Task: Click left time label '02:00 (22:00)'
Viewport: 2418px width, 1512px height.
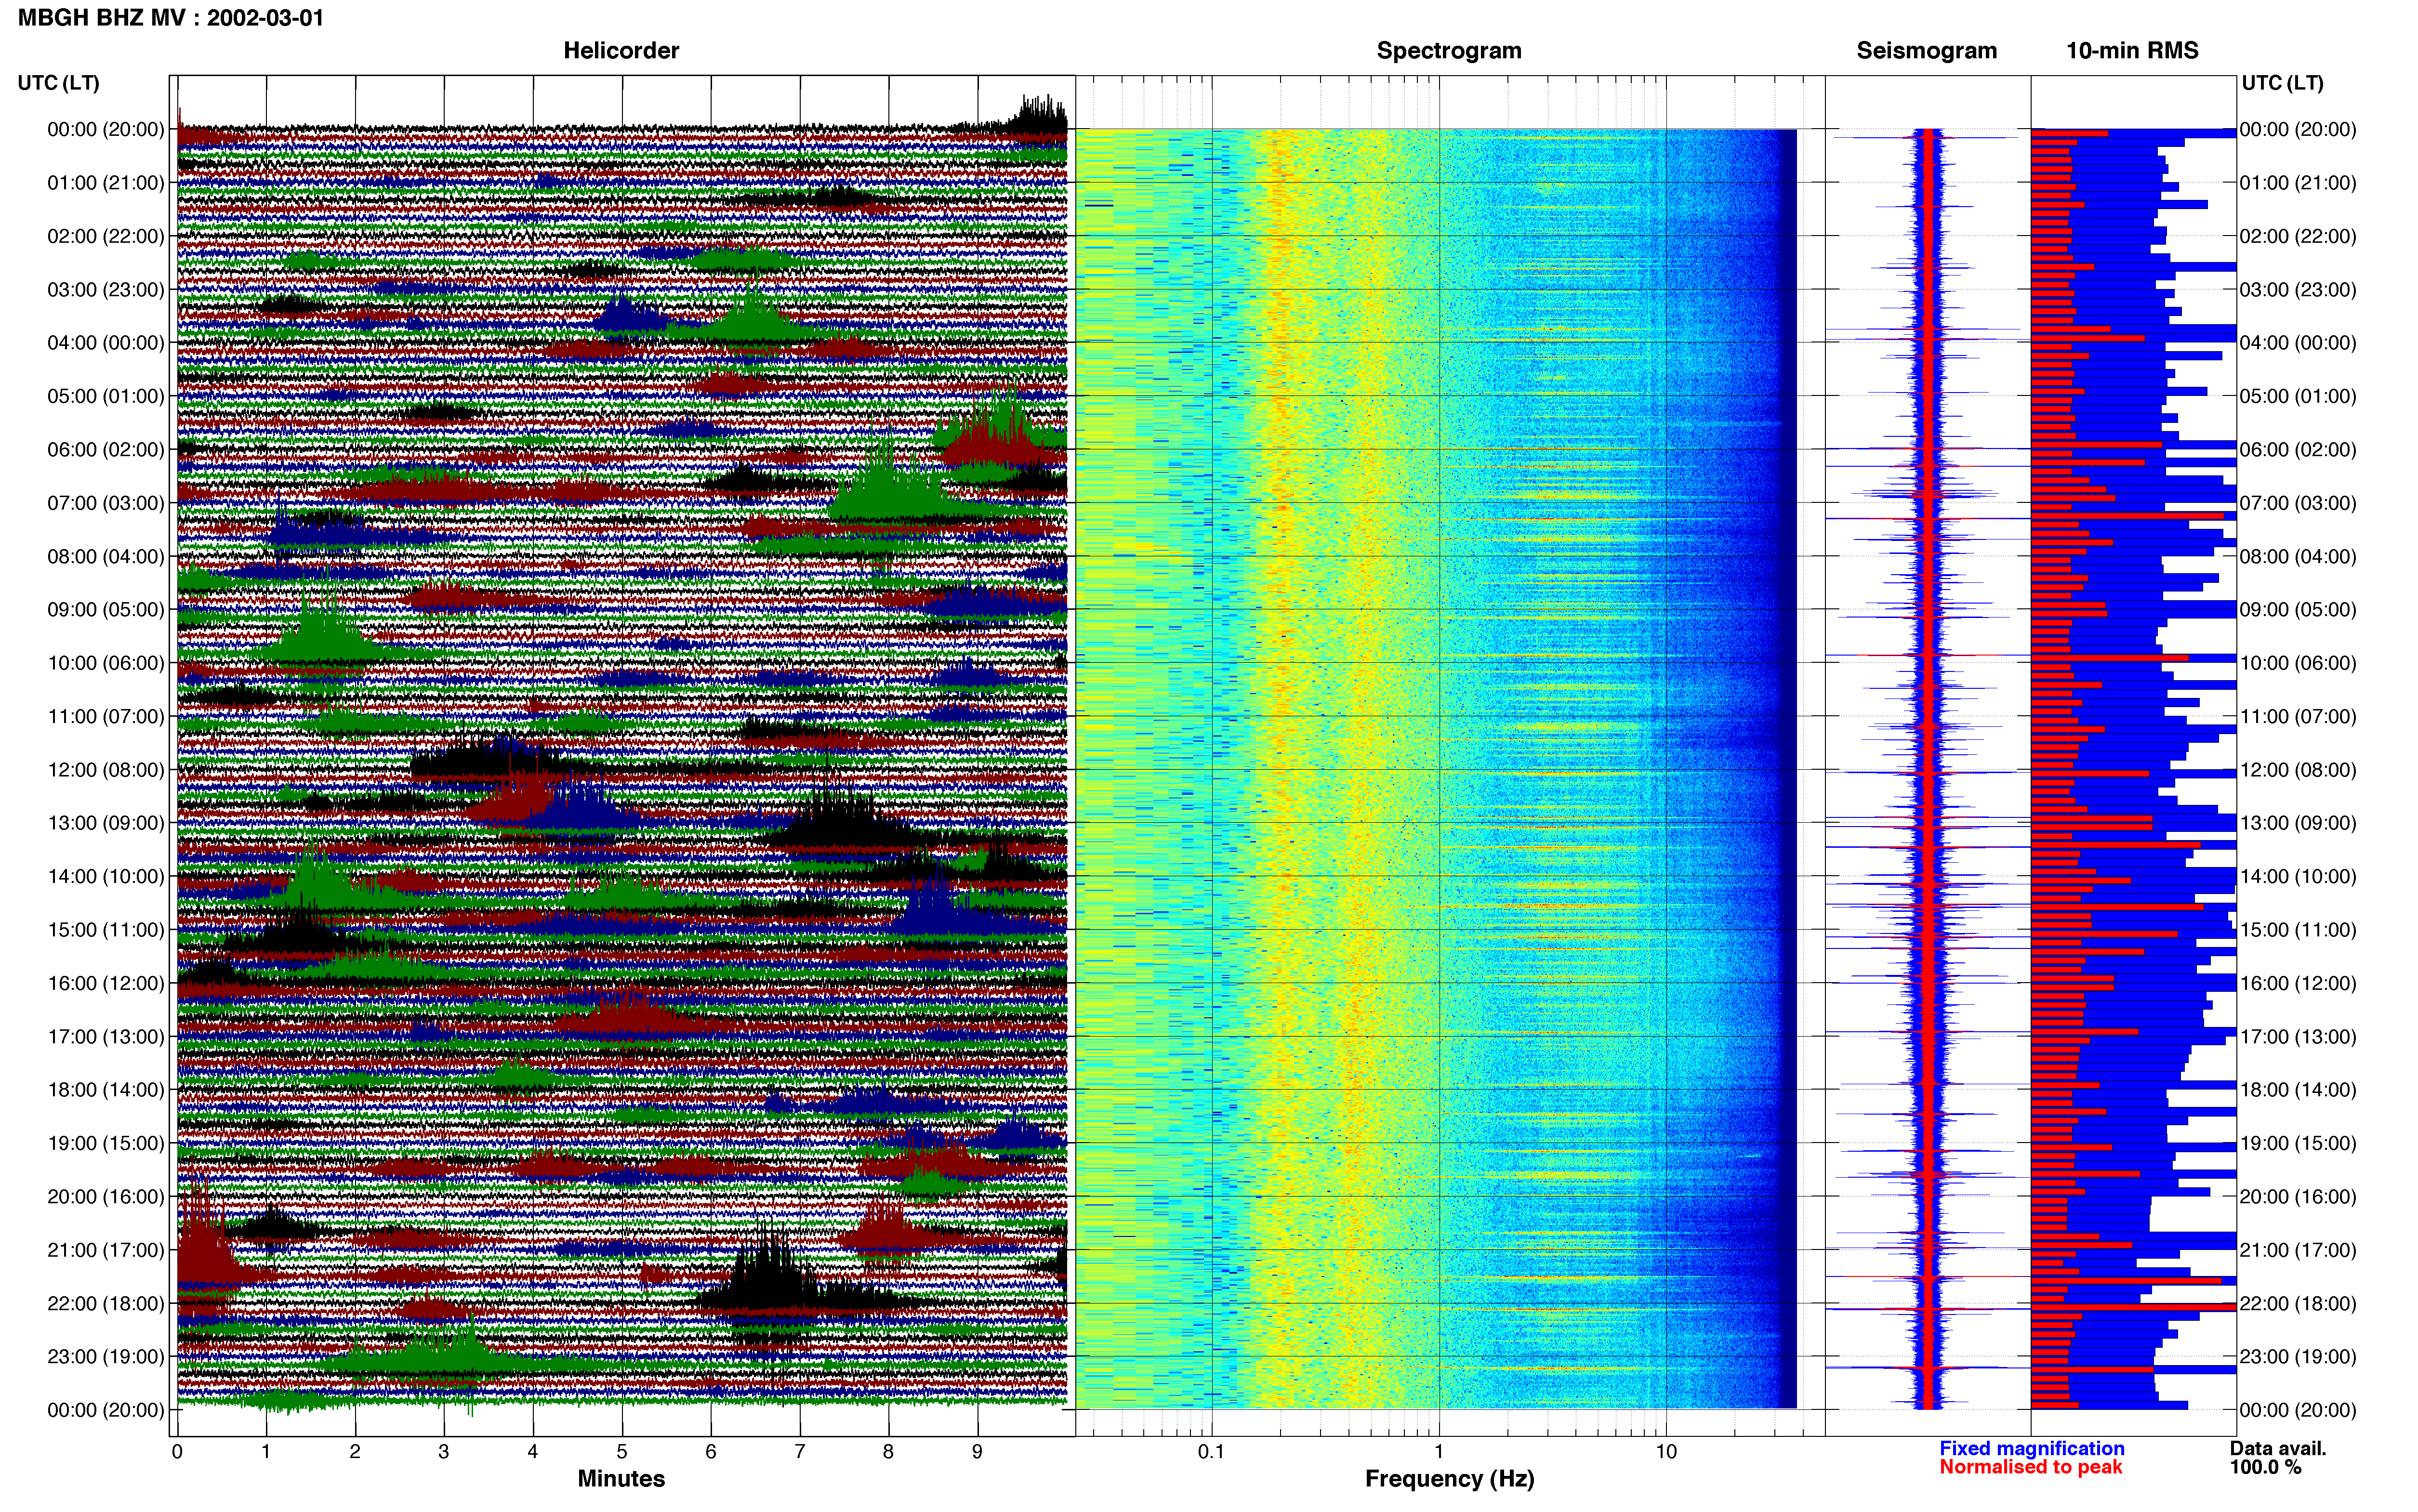Action: (106, 236)
